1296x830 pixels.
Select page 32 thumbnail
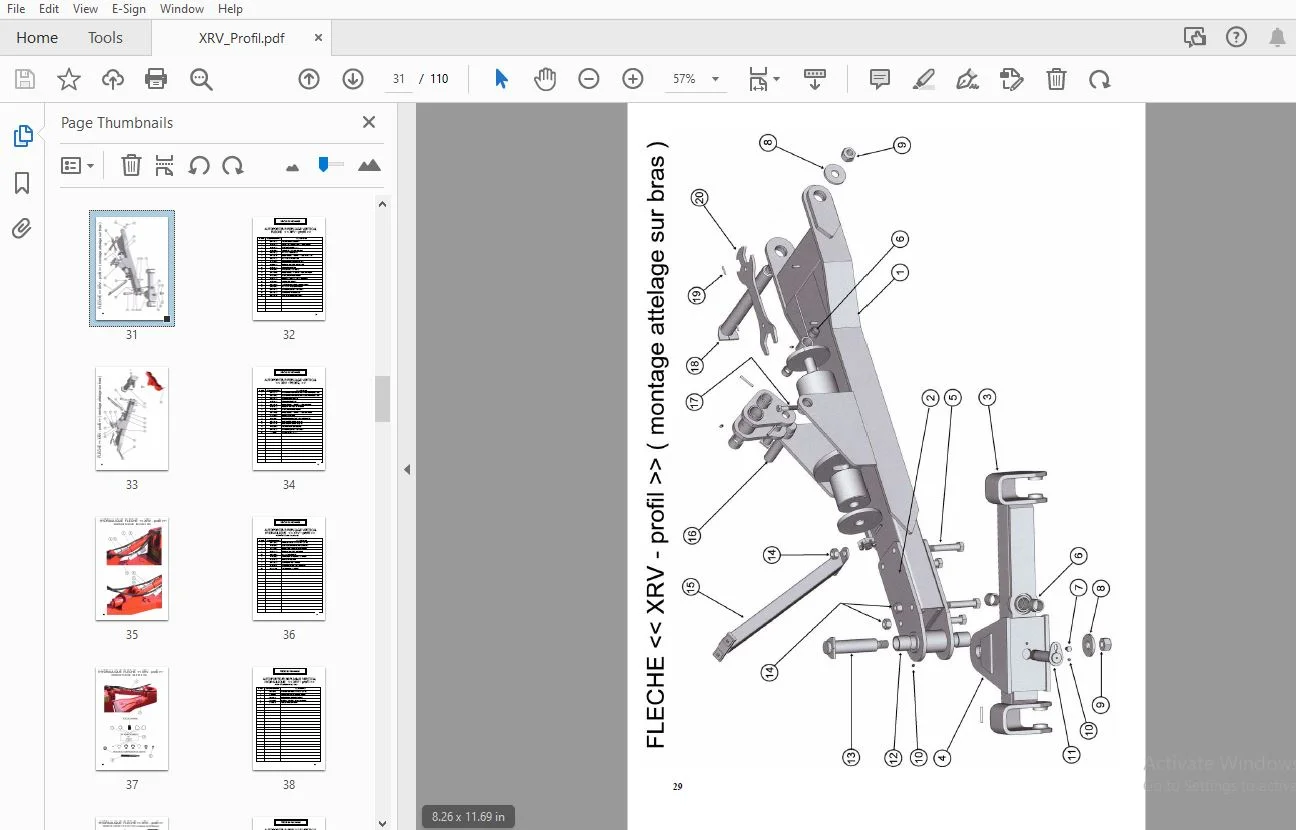[289, 268]
